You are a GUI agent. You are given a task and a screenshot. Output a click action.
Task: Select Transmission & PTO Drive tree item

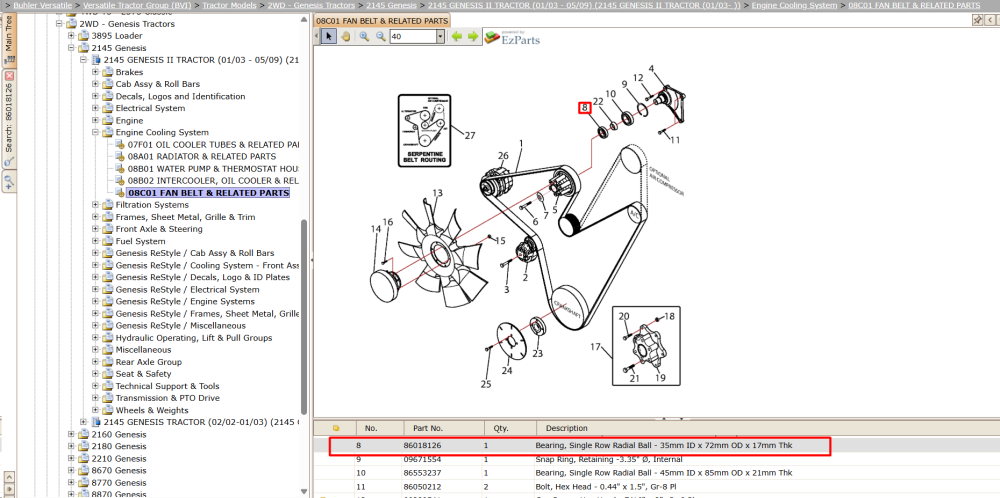coord(168,398)
